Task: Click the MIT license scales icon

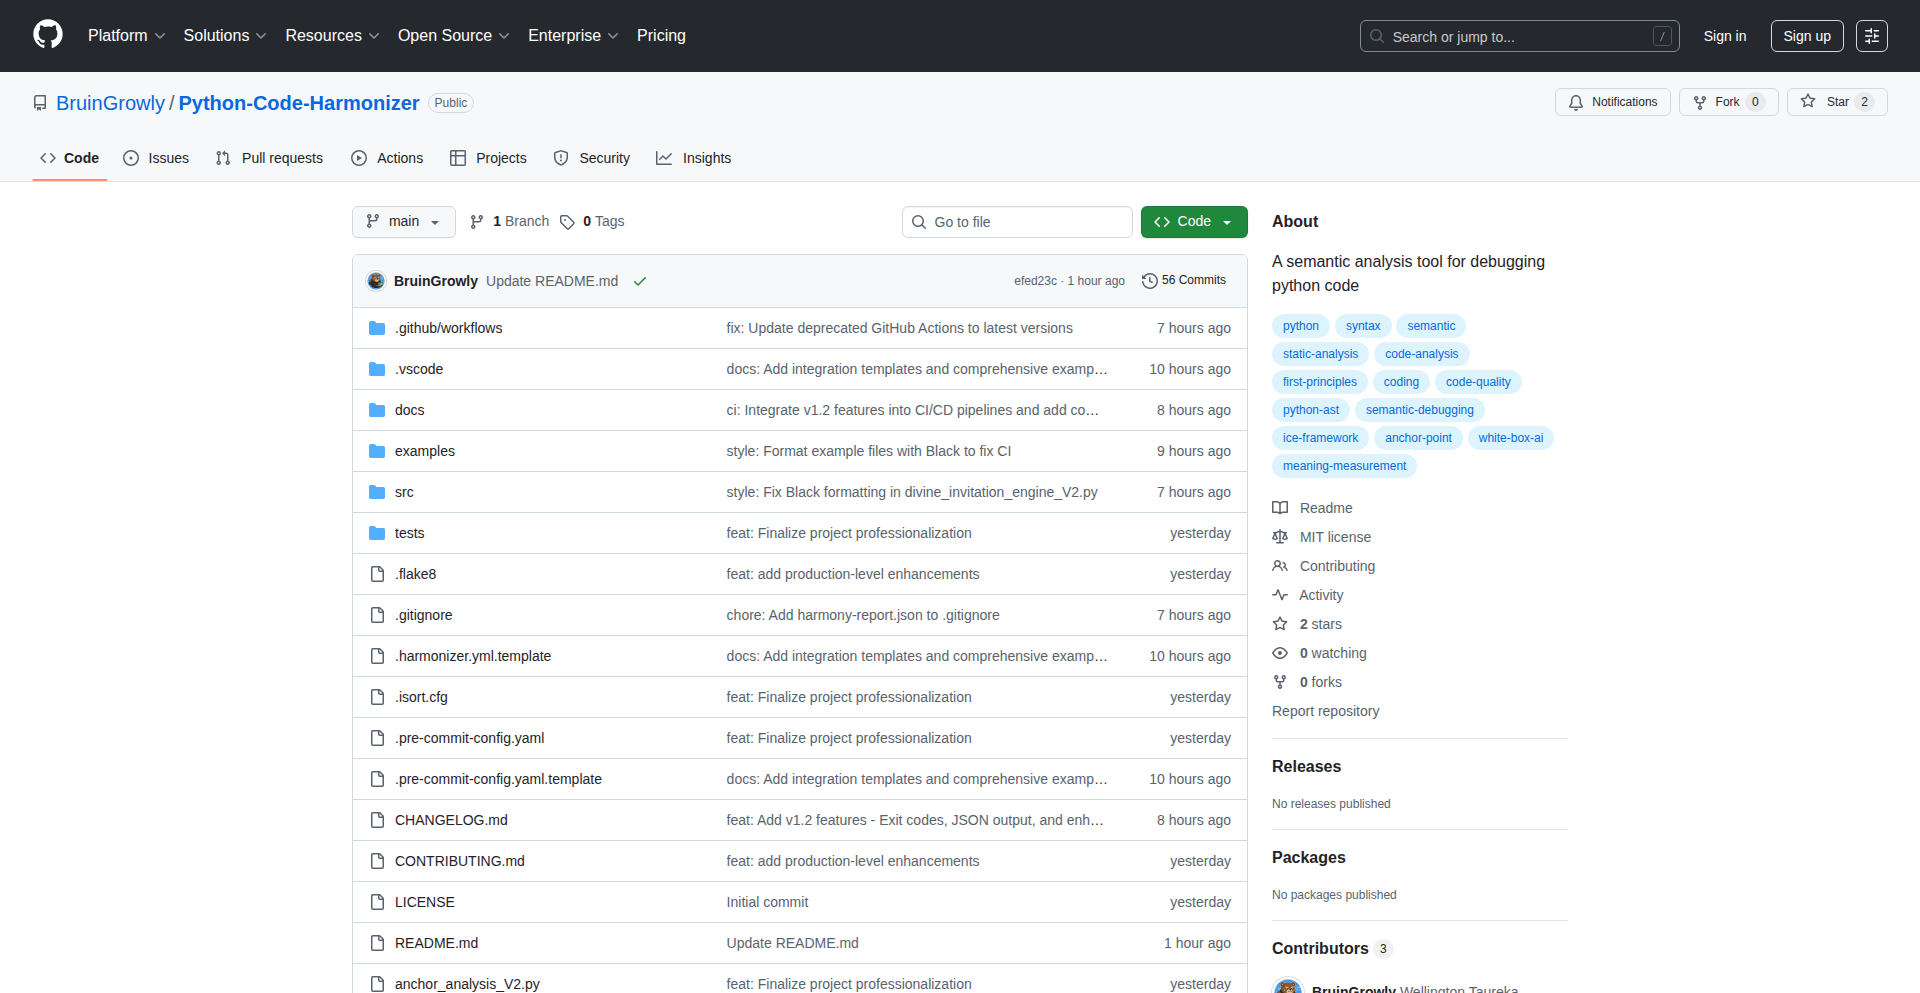Action: click(1280, 537)
